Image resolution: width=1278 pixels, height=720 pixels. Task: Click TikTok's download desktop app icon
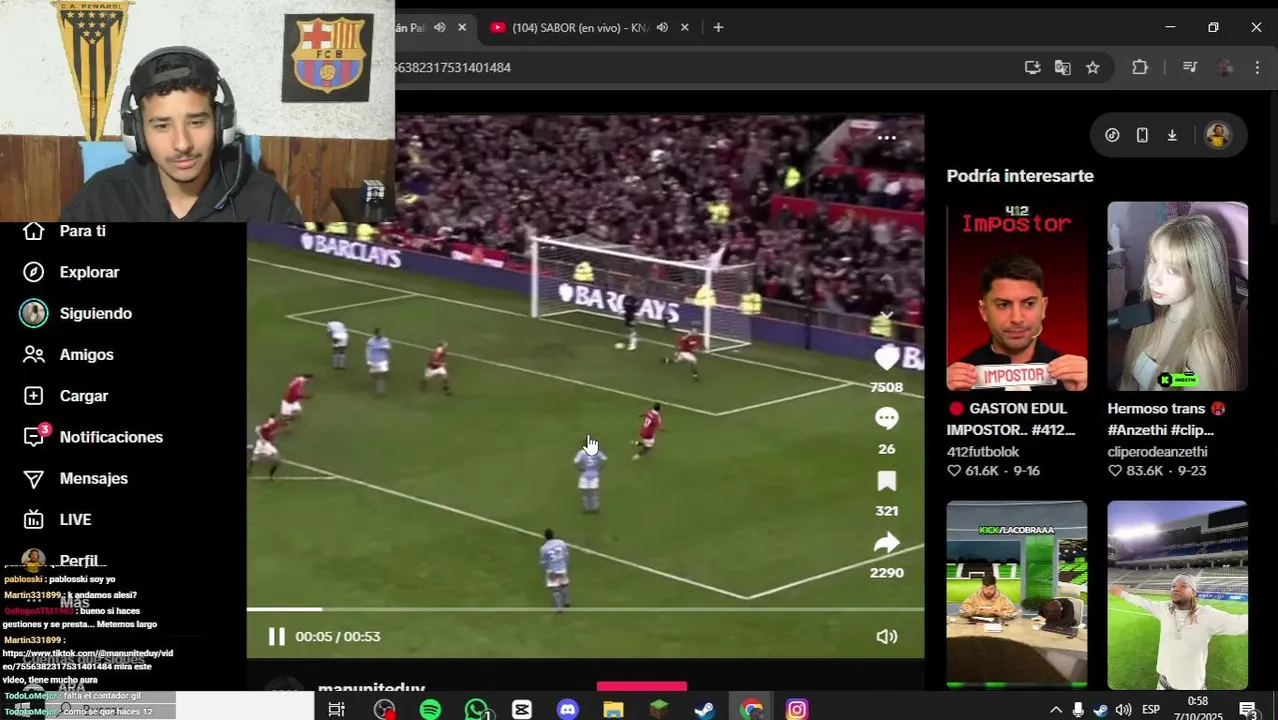pos(1172,135)
